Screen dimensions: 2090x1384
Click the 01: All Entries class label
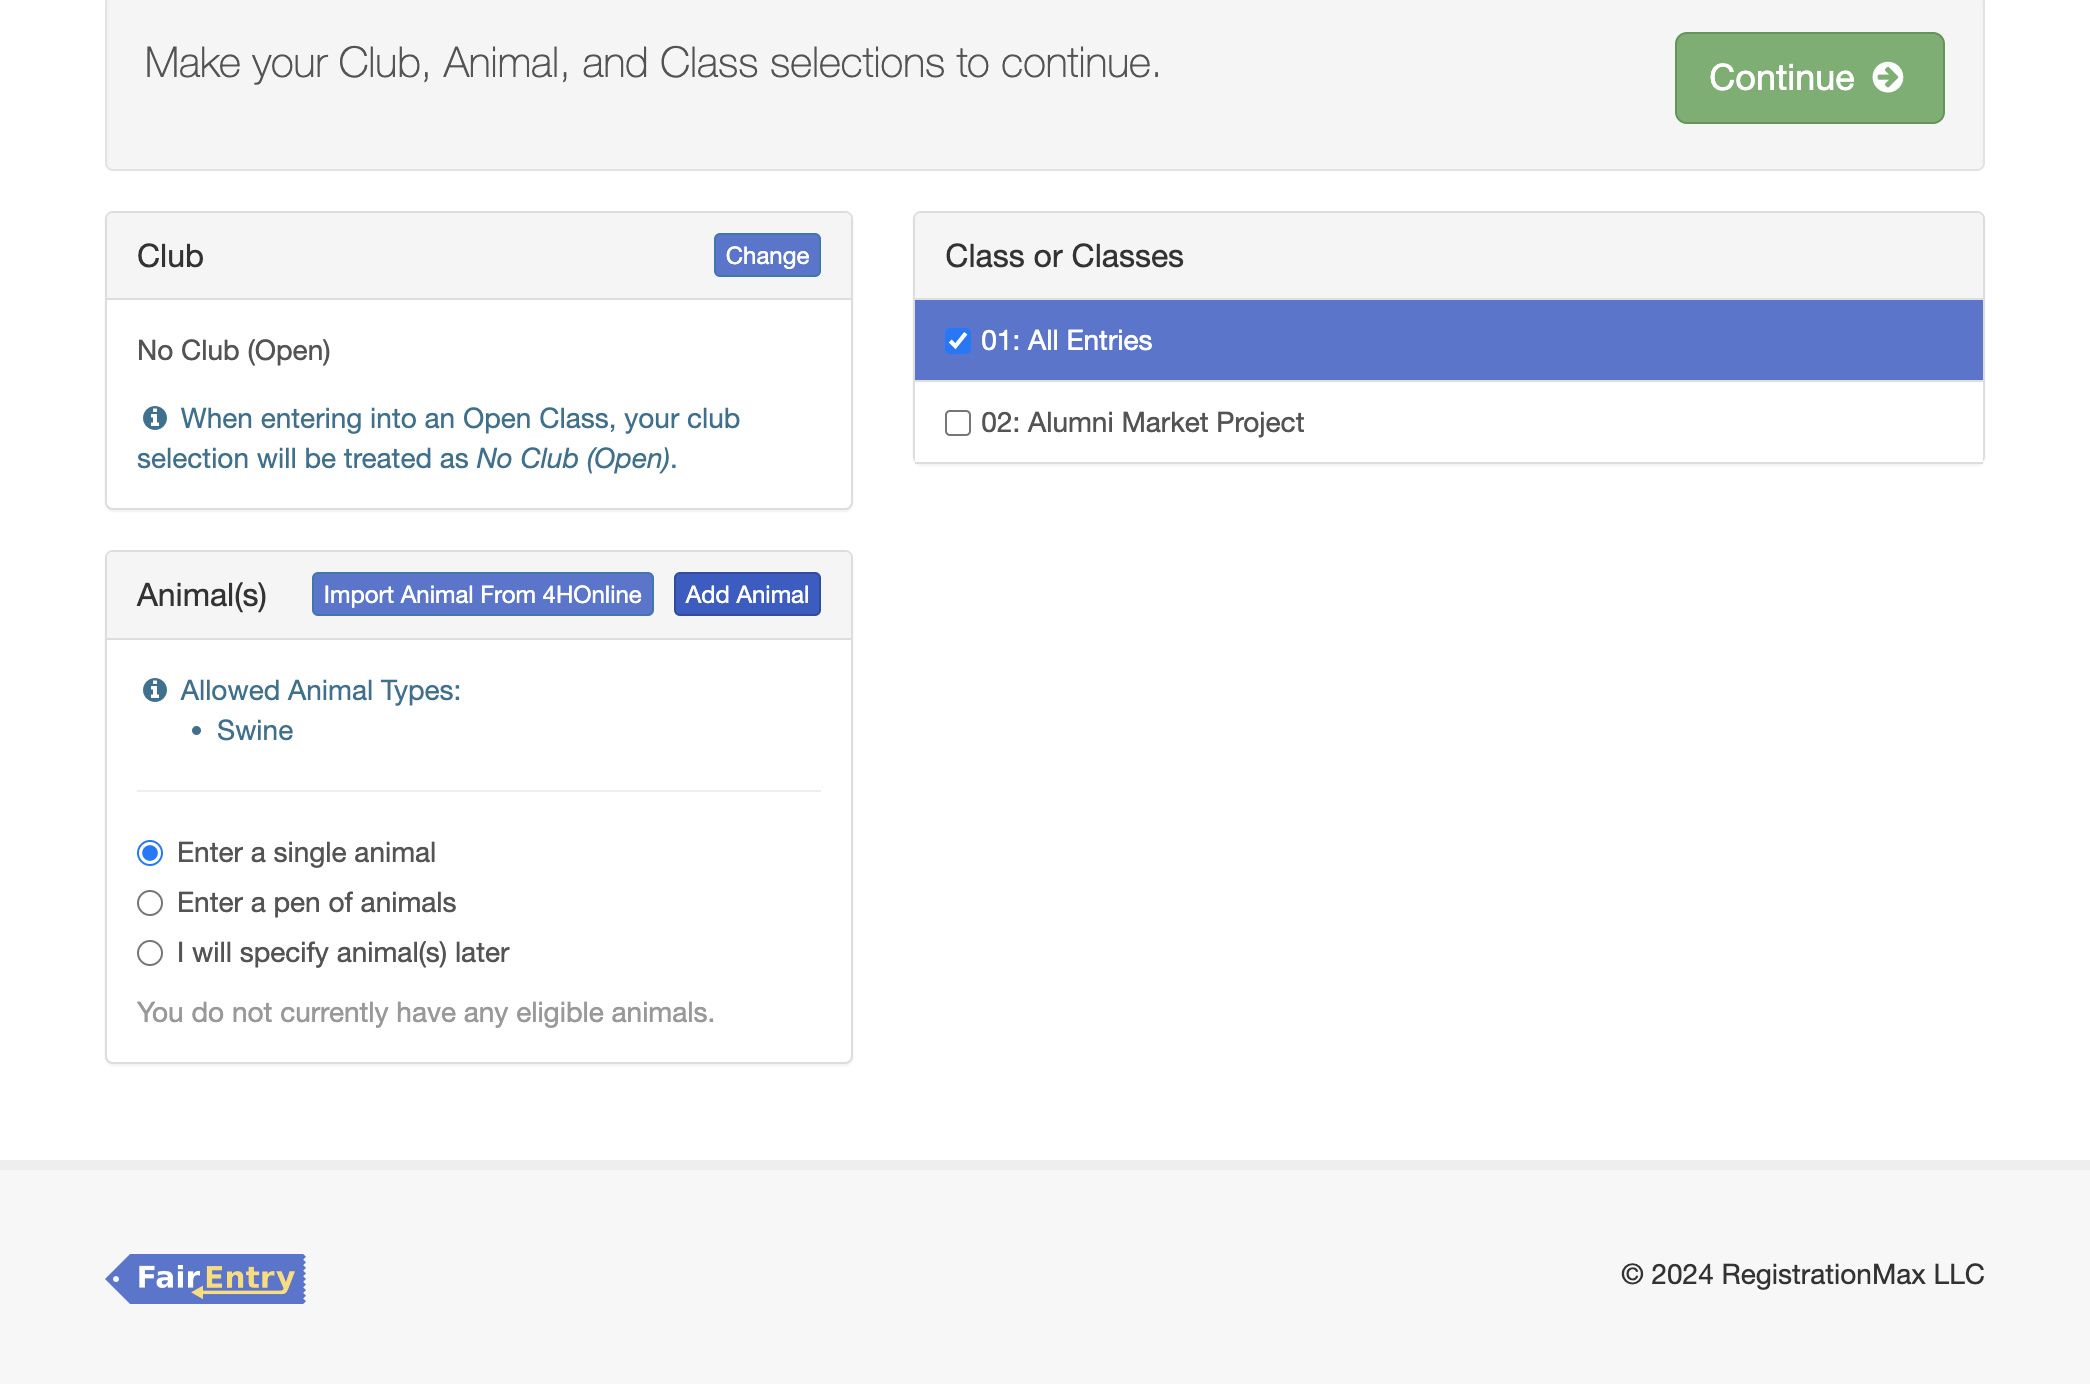(1066, 341)
